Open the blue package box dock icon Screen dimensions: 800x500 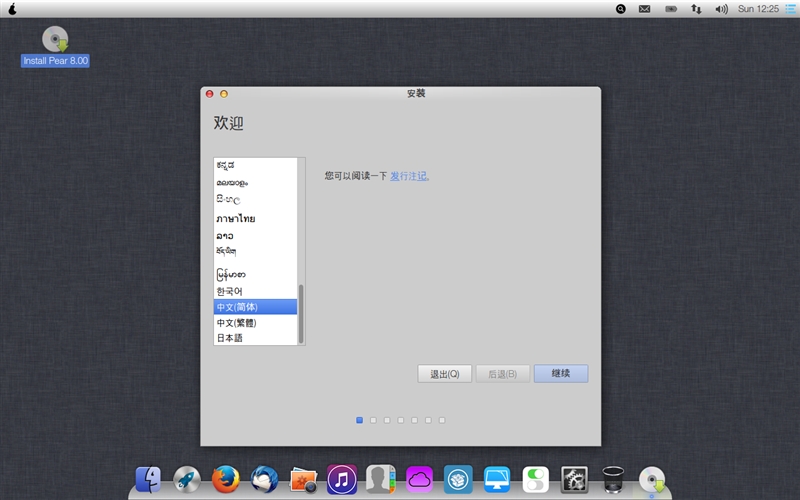point(458,479)
